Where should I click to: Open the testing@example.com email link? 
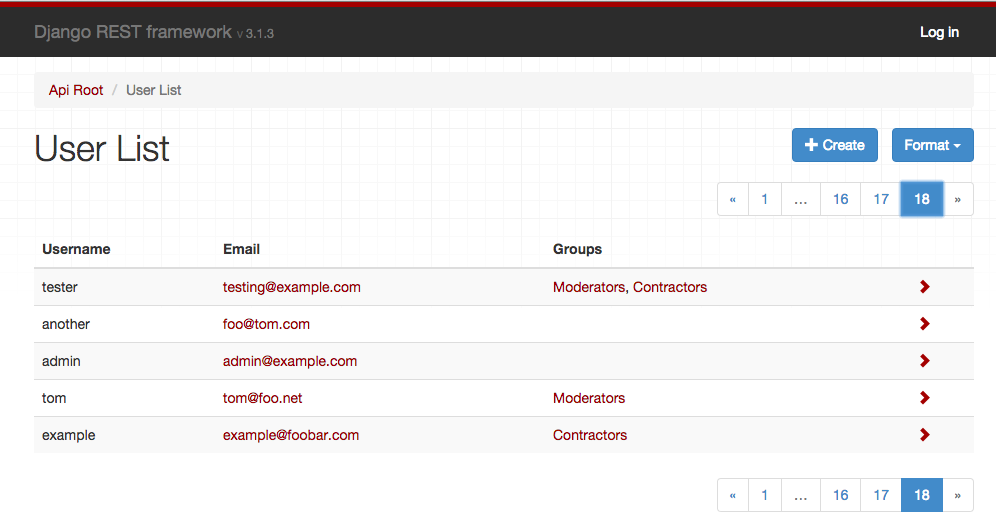(x=291, y=287)
